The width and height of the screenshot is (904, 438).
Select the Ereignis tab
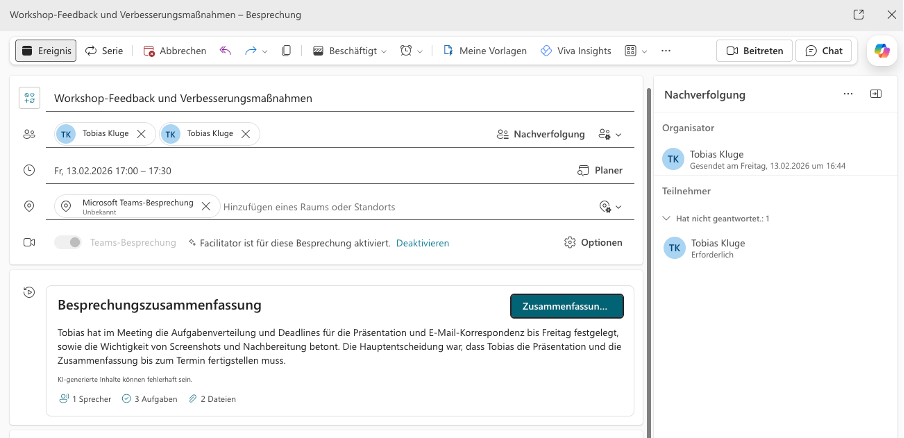[46, 51]
